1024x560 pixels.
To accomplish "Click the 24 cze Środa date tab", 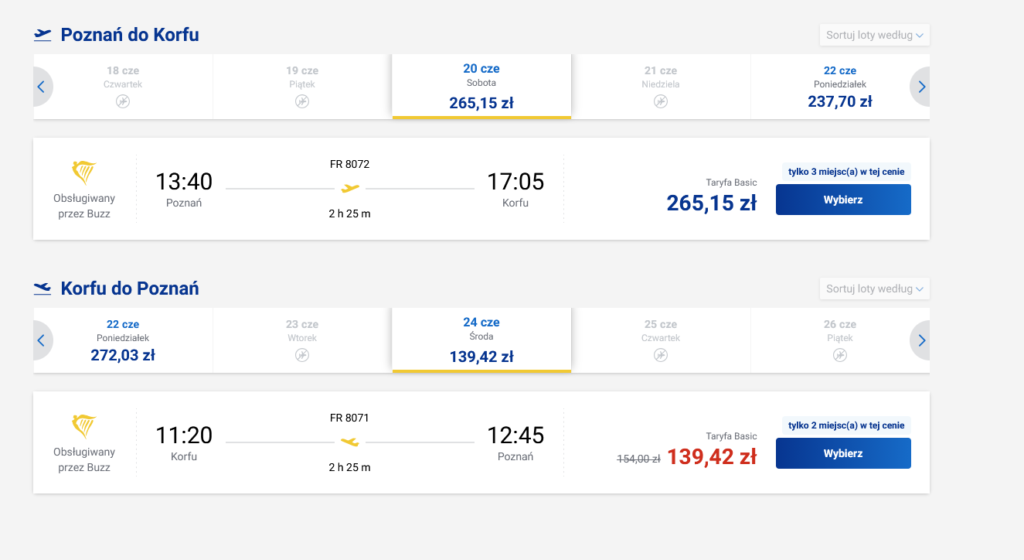I will point(481,340).
